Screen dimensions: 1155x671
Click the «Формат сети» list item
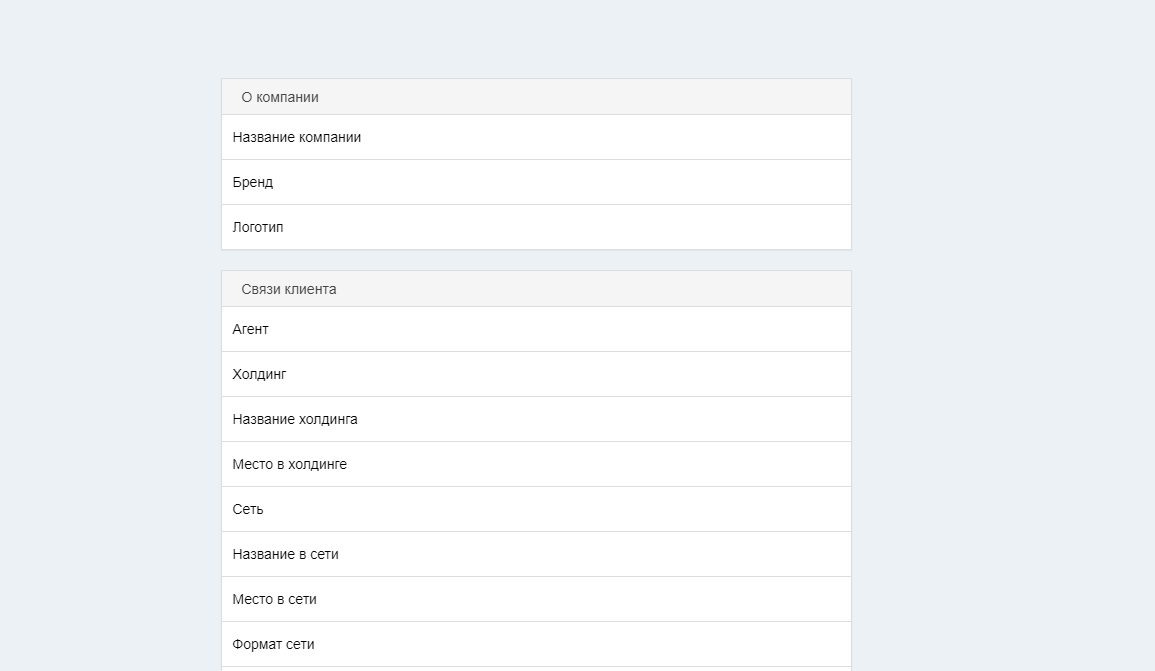tap(535, 644)
